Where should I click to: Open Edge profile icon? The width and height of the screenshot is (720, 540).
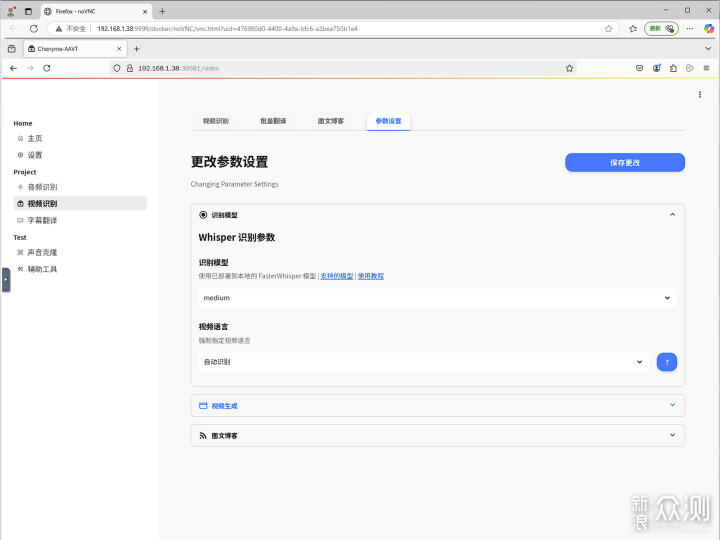11,11
